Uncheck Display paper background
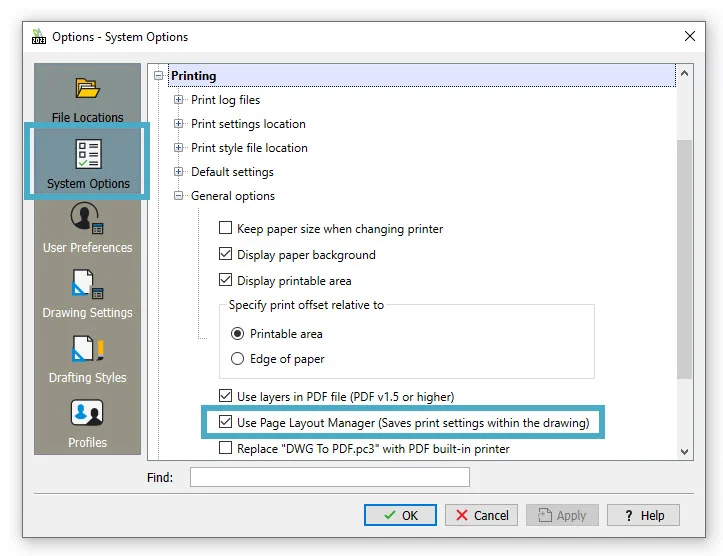 point(226,255)
